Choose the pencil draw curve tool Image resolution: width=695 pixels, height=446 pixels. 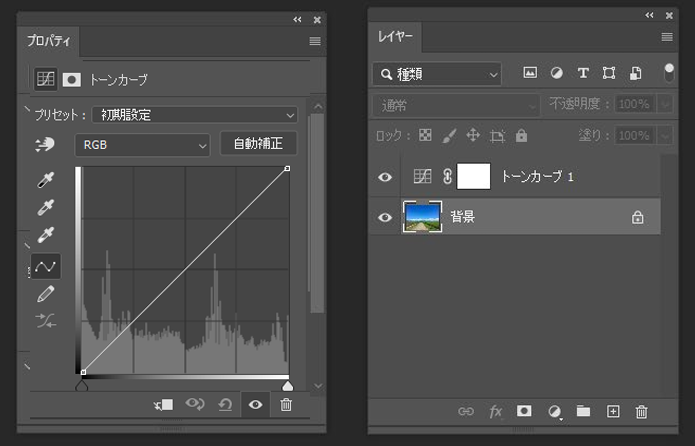click(x=46, y=293)
